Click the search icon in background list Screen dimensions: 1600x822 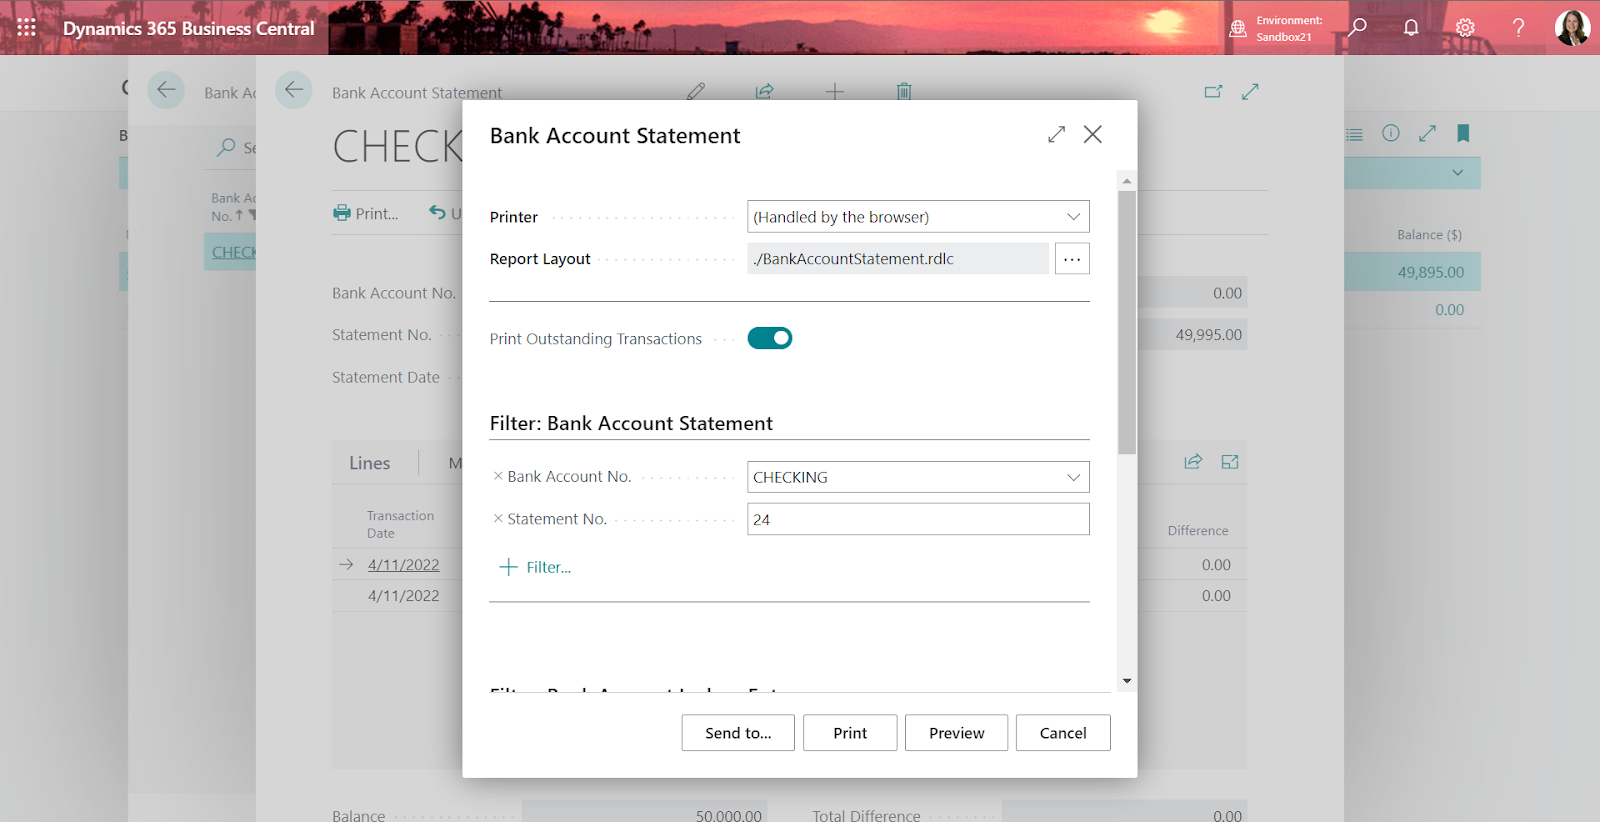(x=227, y=147)
